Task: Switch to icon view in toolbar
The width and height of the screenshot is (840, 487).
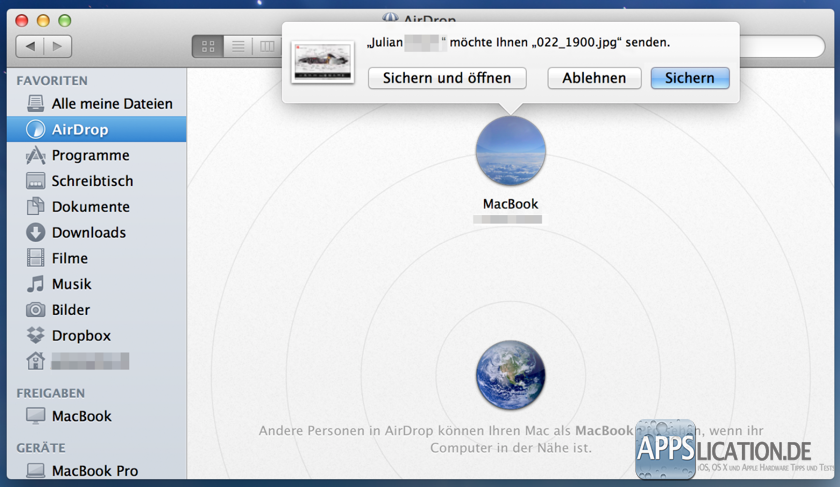Action: pos(208,47)
